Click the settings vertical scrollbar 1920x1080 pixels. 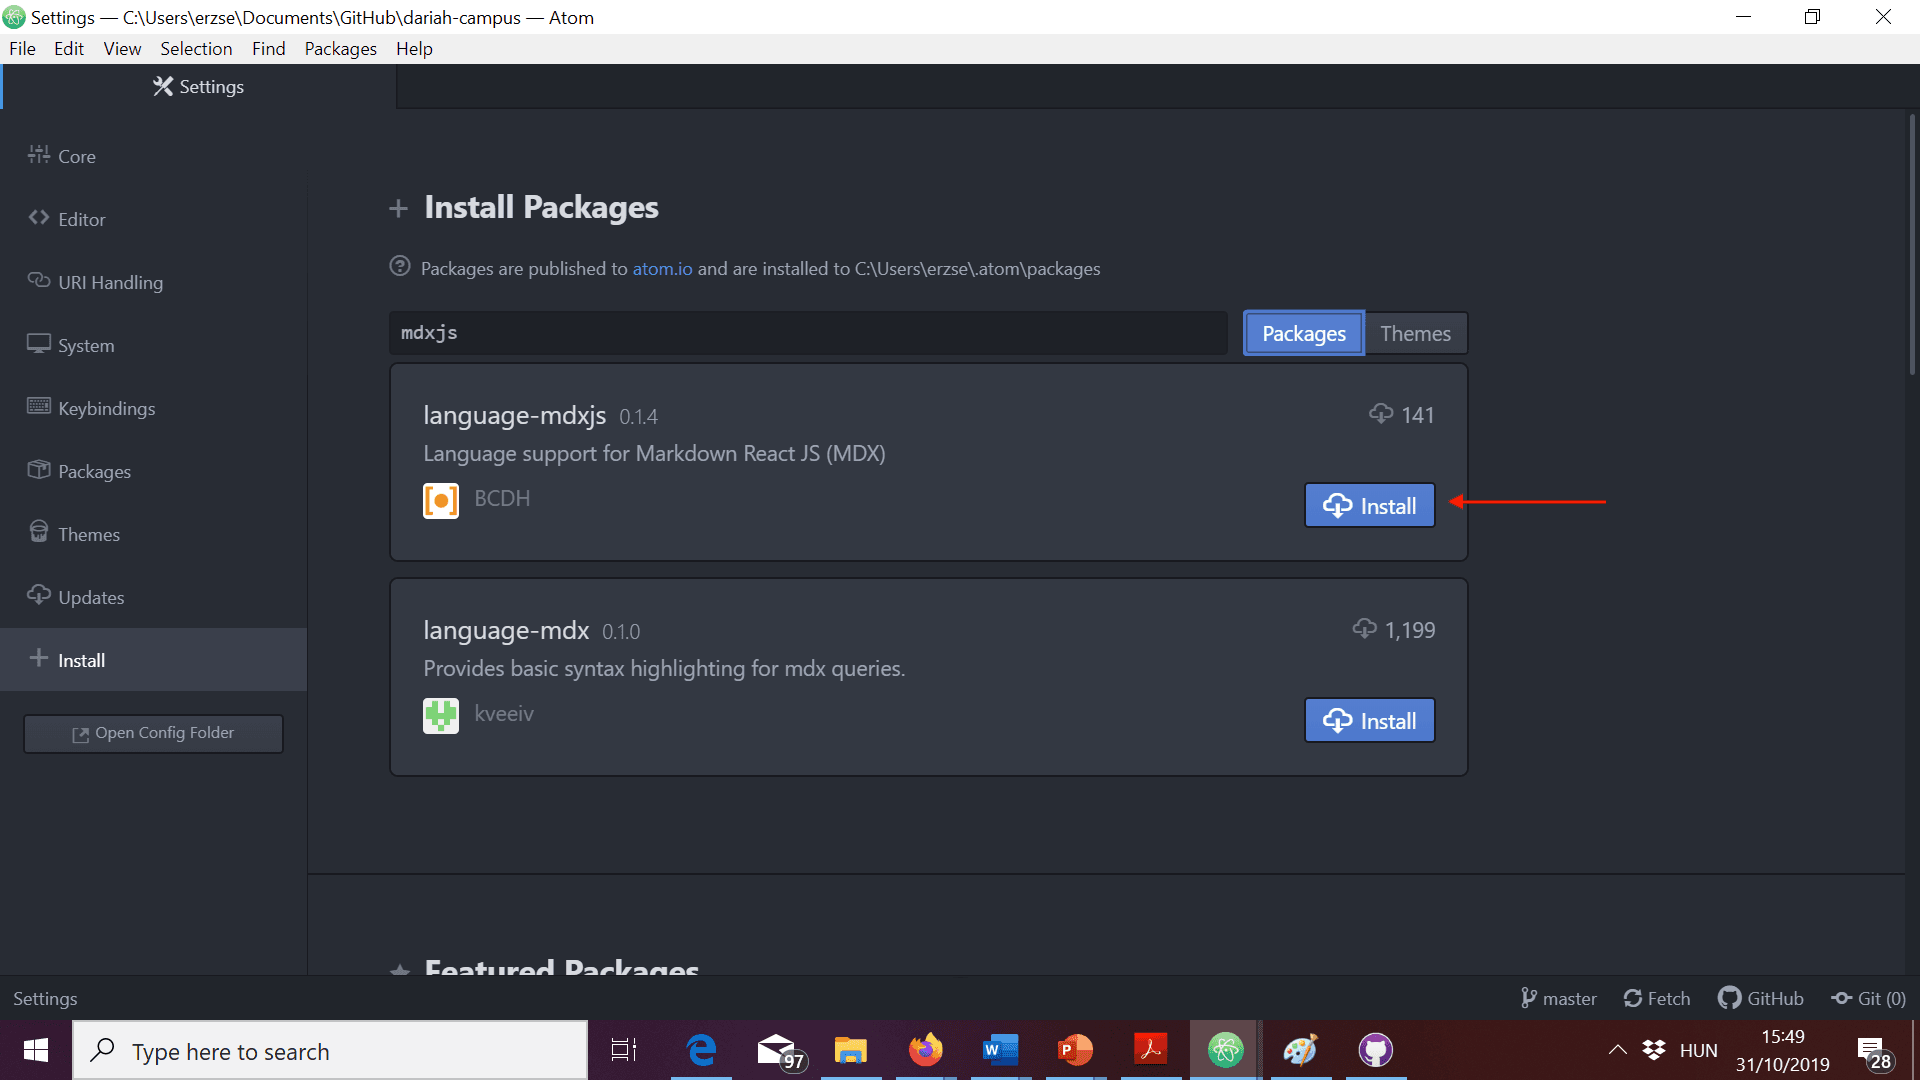pyautogui.click(x=1911, y=245)
